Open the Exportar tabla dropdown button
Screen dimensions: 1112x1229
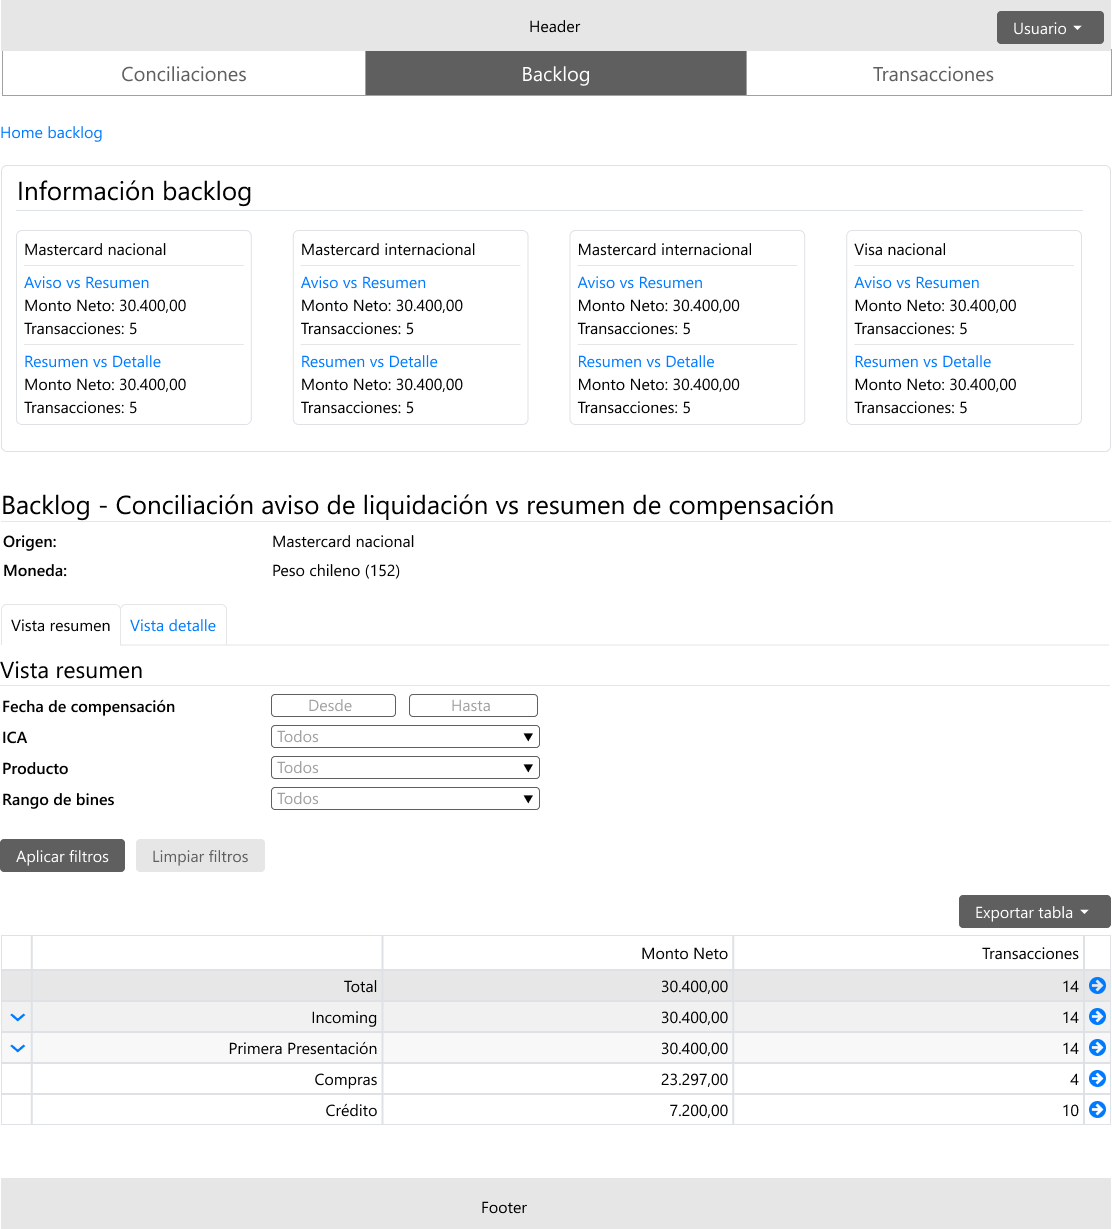[x=1034, y=912]
